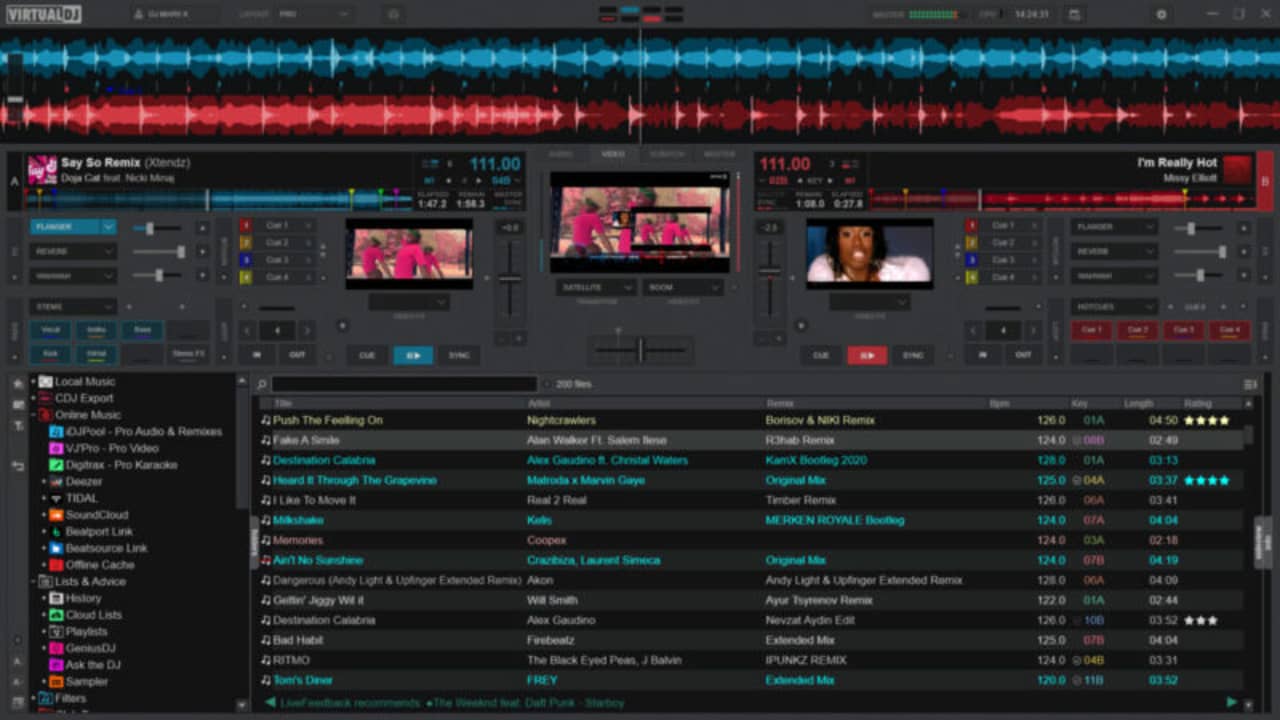Click the search magnifier icon in the browser
The image size is (1280, 720).
261,383
